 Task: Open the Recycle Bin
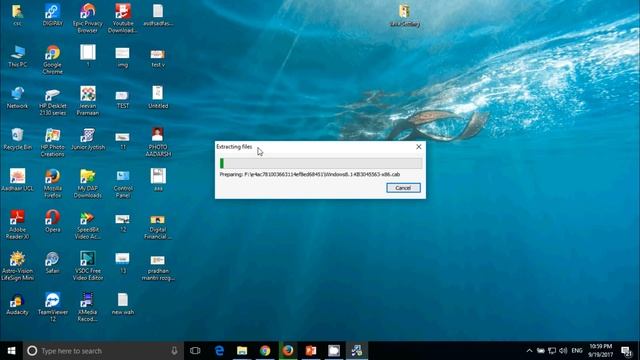18,139
